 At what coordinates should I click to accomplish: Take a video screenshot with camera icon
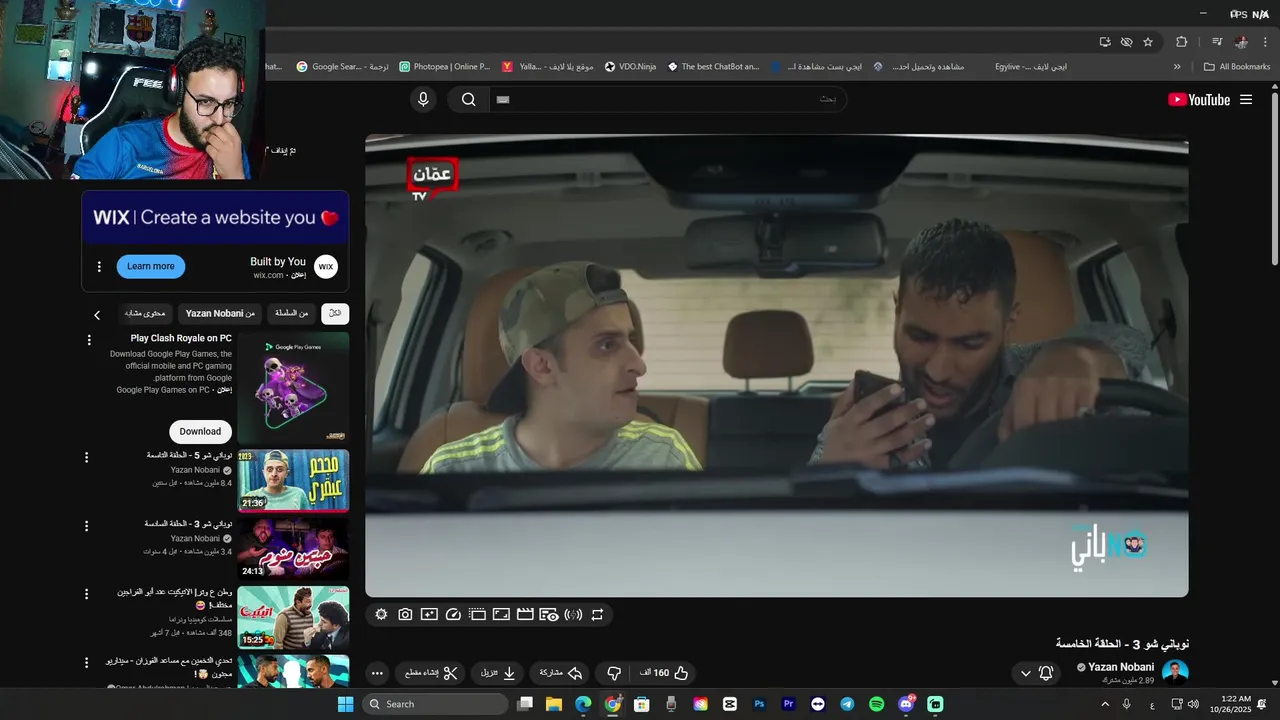tap(405, 615)
